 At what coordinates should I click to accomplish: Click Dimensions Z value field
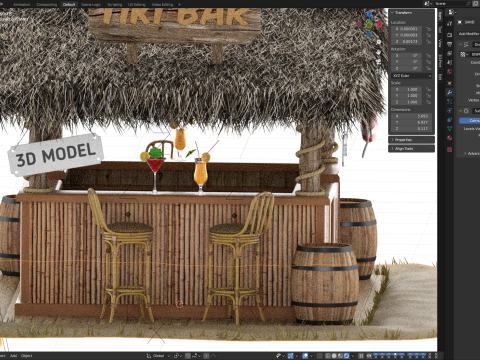point(412,128)
